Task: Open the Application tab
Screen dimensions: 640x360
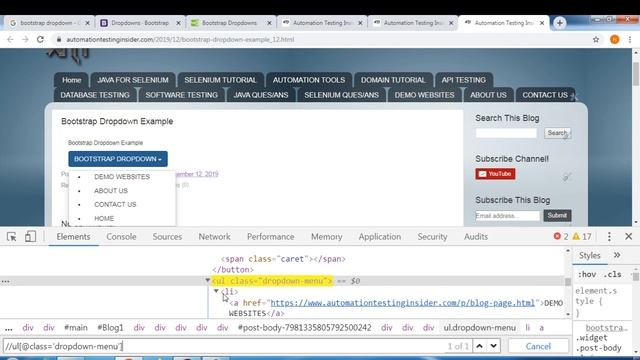Action: (380, 237)
